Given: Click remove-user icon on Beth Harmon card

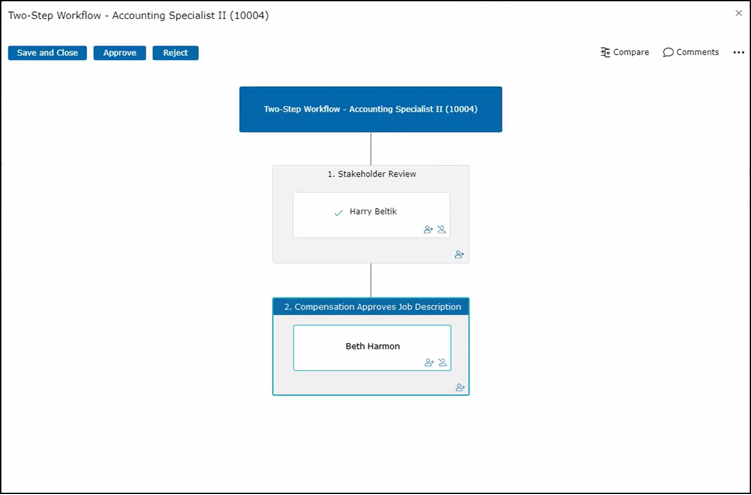Looking at the screenshot, I should (x=442, y=362).
